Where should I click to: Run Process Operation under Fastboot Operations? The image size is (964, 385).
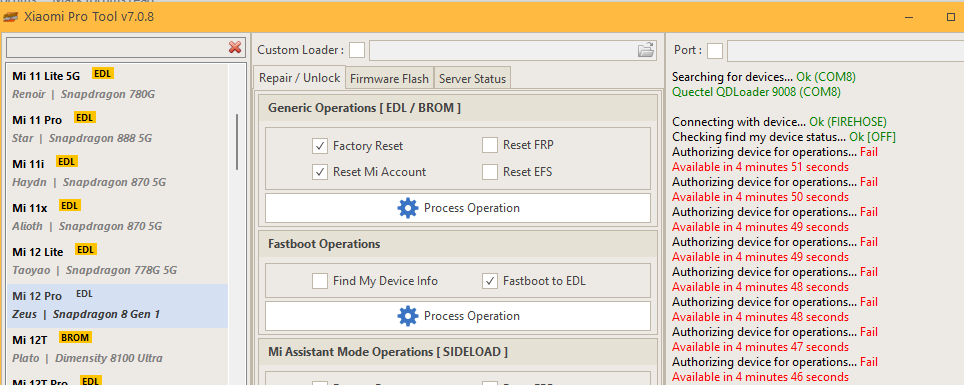coord(457,316)
